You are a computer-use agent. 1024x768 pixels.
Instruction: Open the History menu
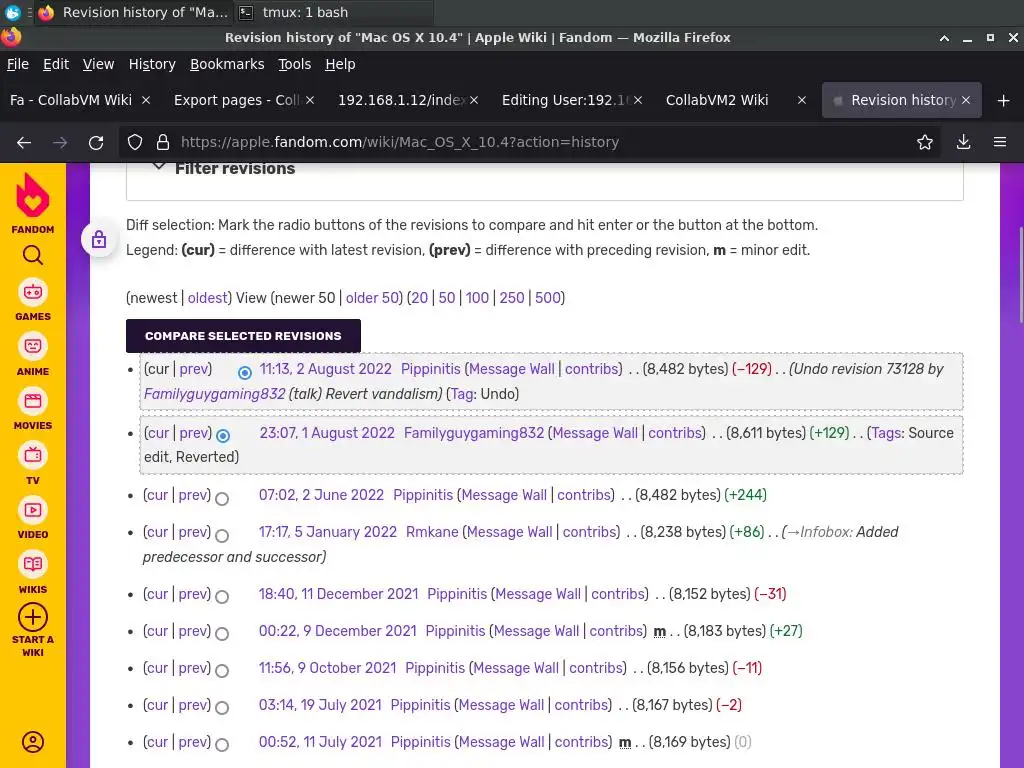(x=152, y=64)
